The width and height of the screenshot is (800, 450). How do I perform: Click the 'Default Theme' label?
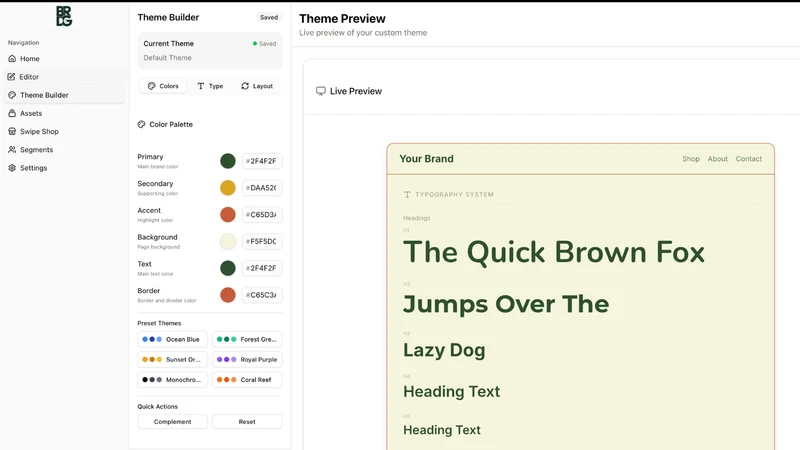coord(167,58)
